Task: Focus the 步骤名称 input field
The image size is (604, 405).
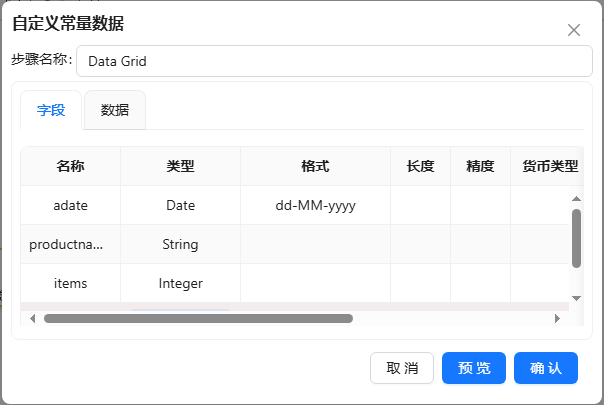Action: pos(334,60)
